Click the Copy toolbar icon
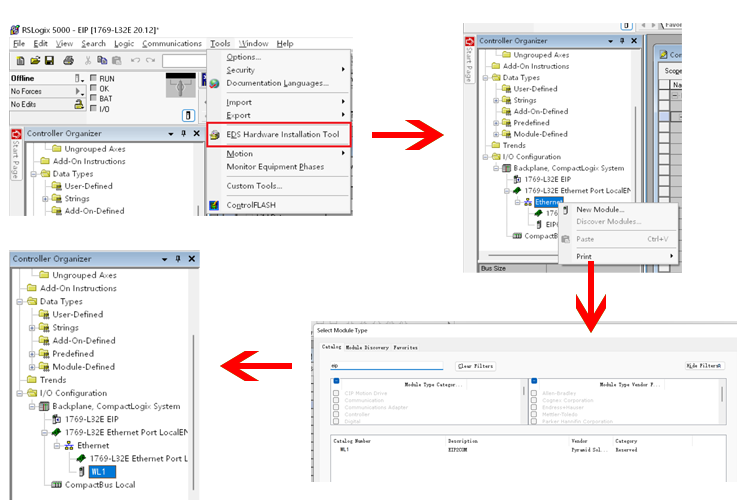 pos(102,60)
